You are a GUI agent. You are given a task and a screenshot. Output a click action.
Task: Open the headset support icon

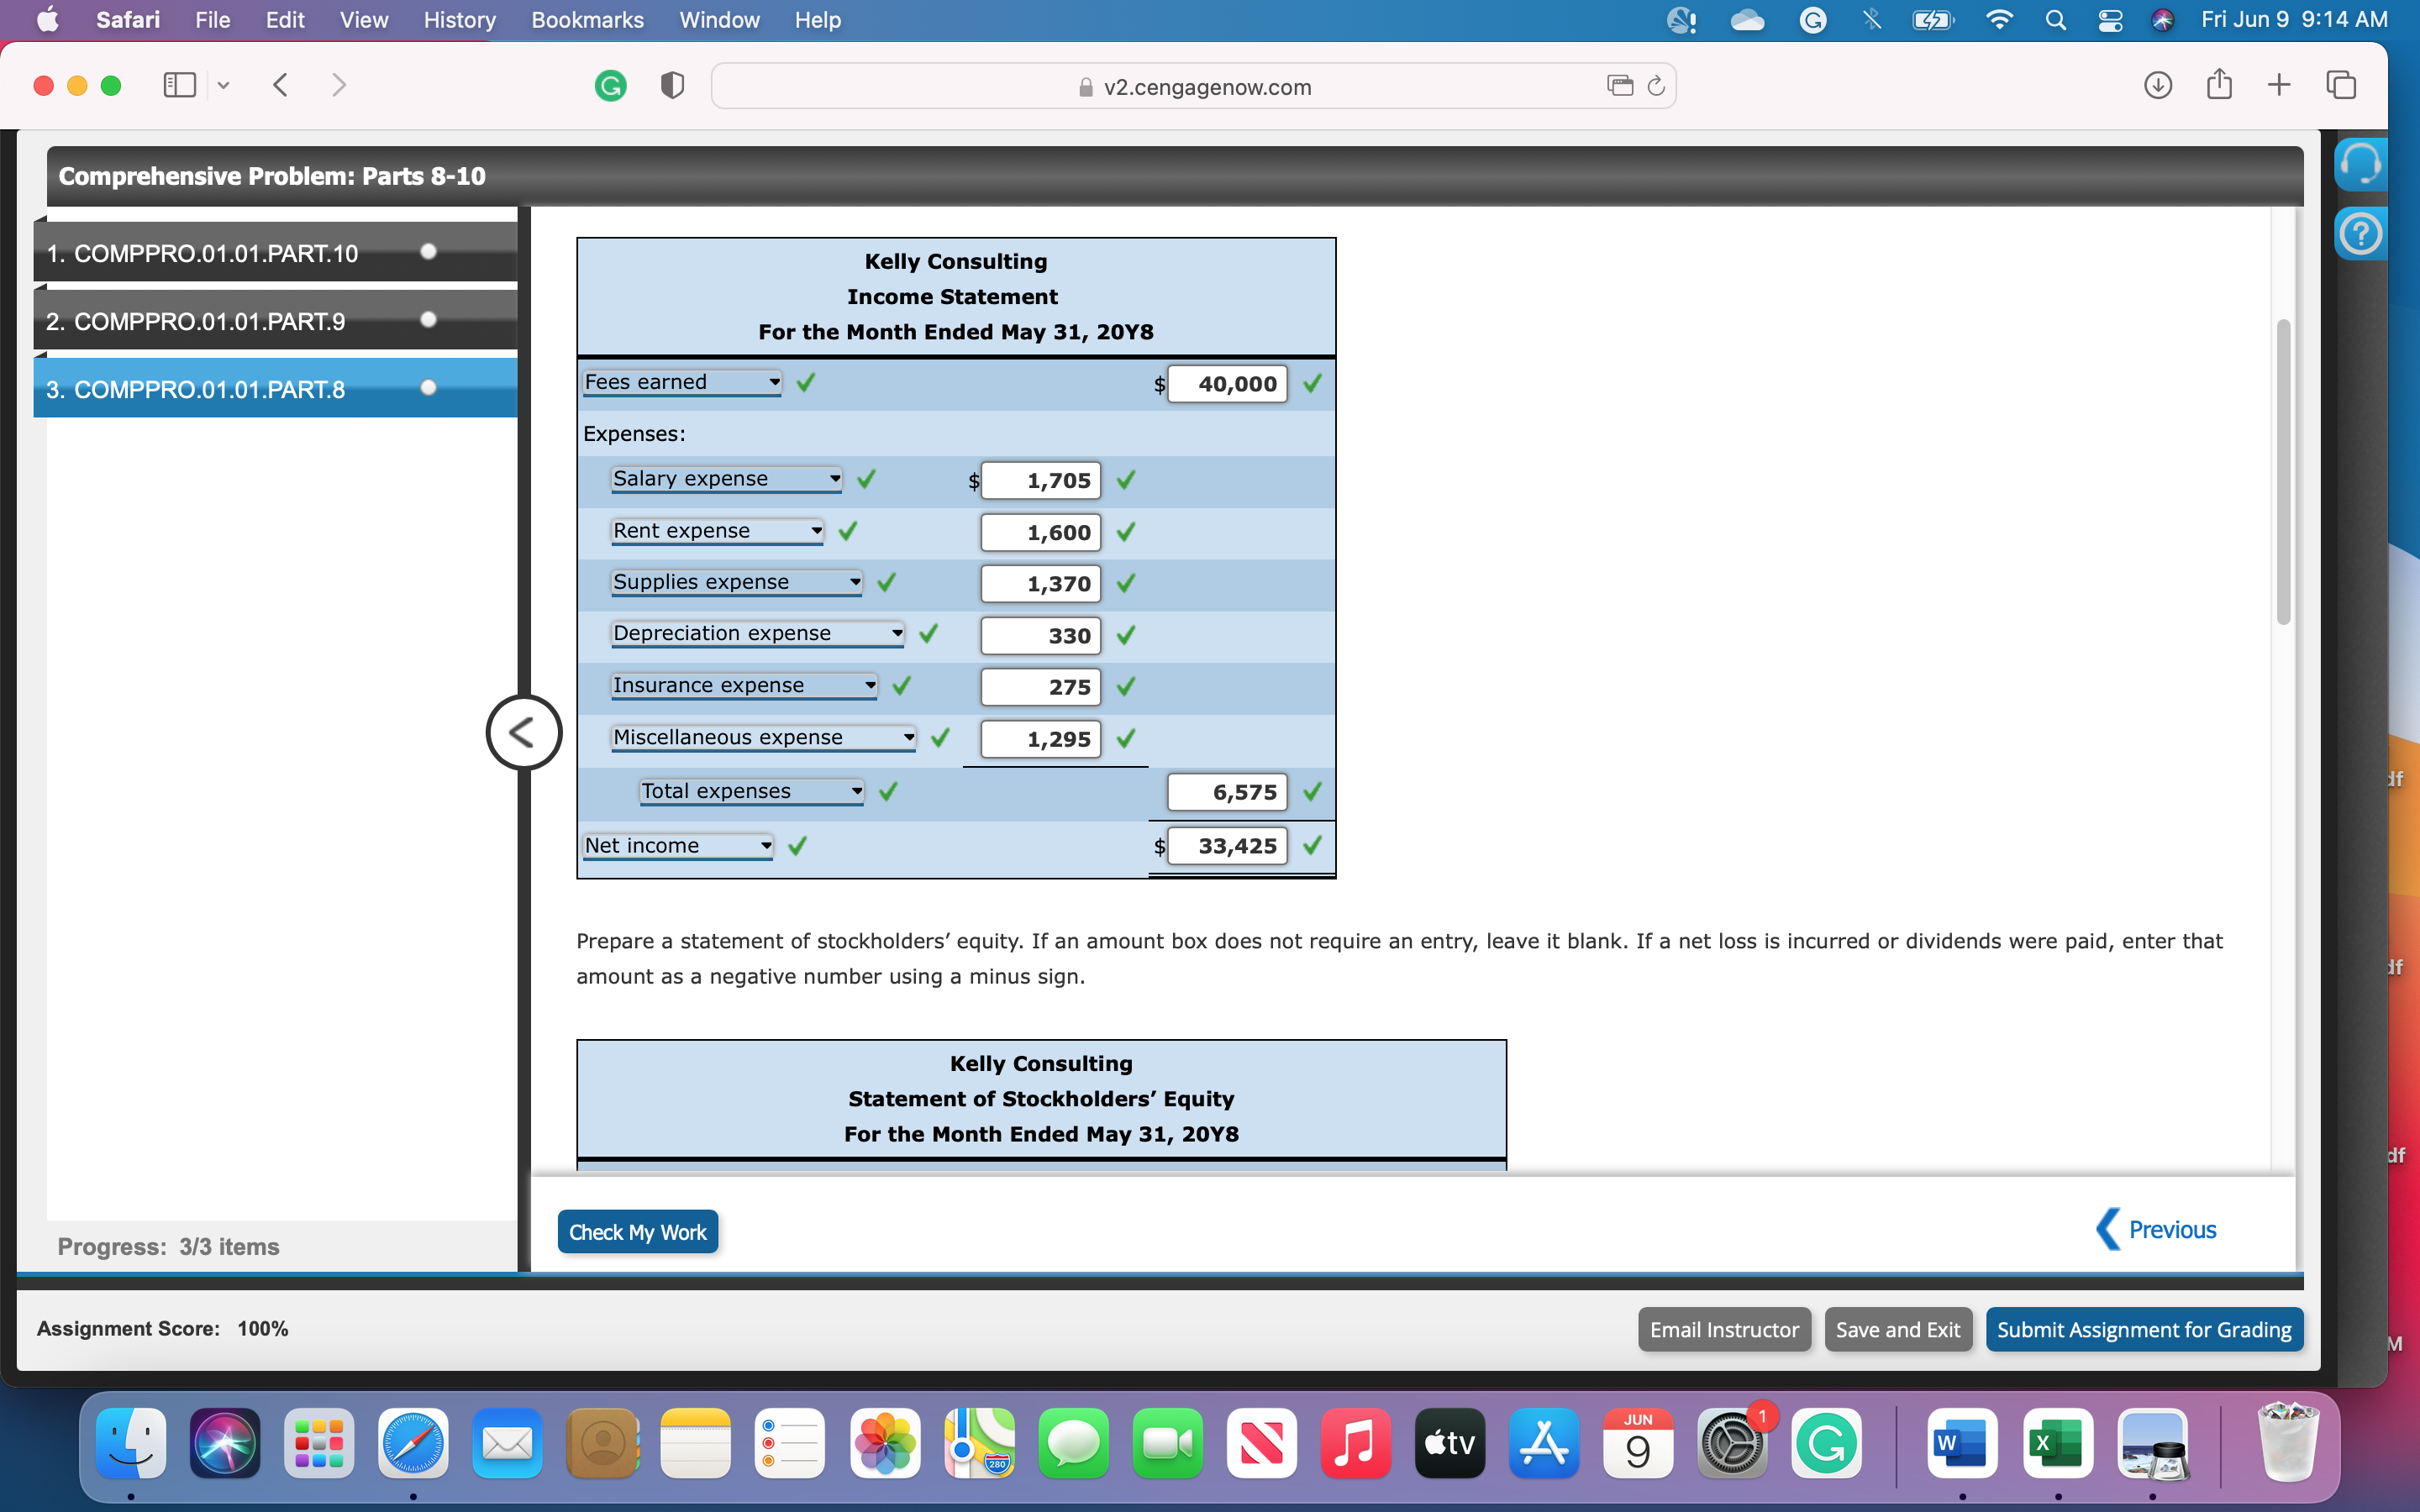click(2360, 163)
